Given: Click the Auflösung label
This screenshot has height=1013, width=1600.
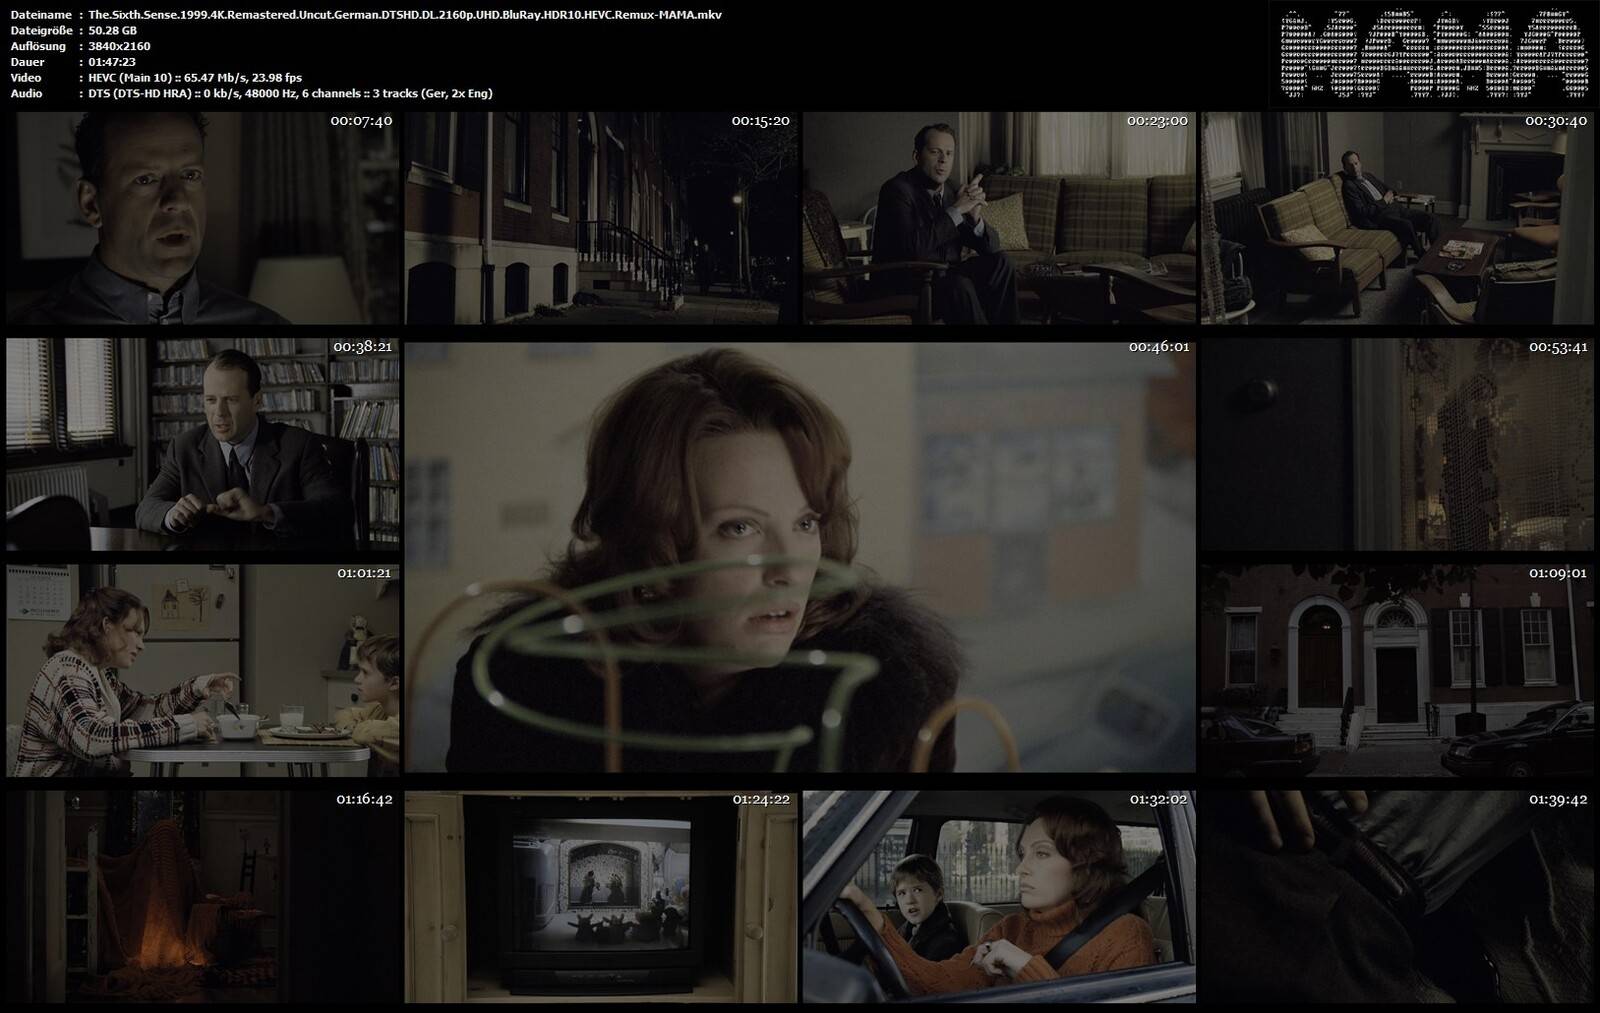Looking at the screenshot, I should click(38, 47).
